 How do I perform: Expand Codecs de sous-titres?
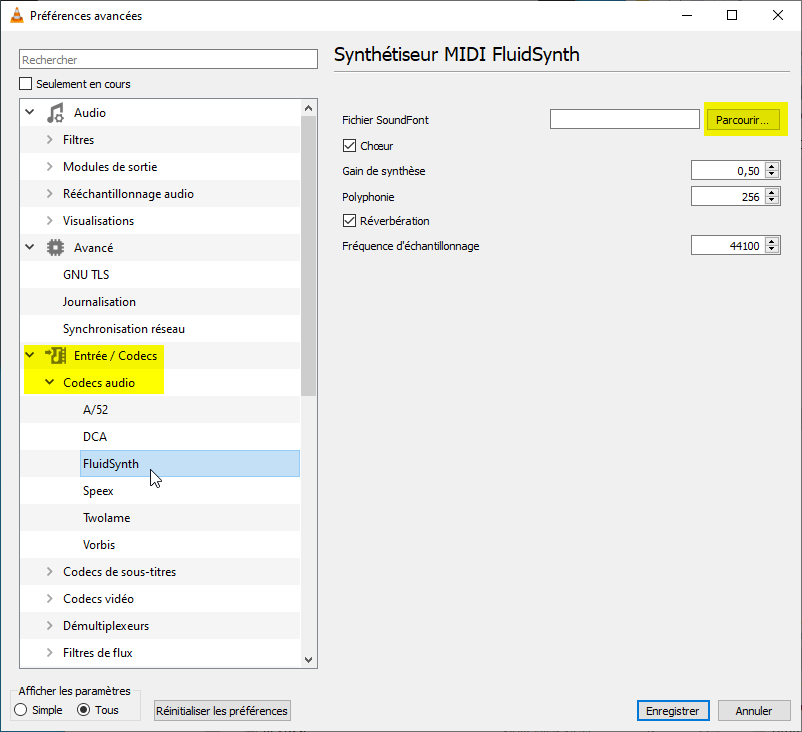click(50, 571)
